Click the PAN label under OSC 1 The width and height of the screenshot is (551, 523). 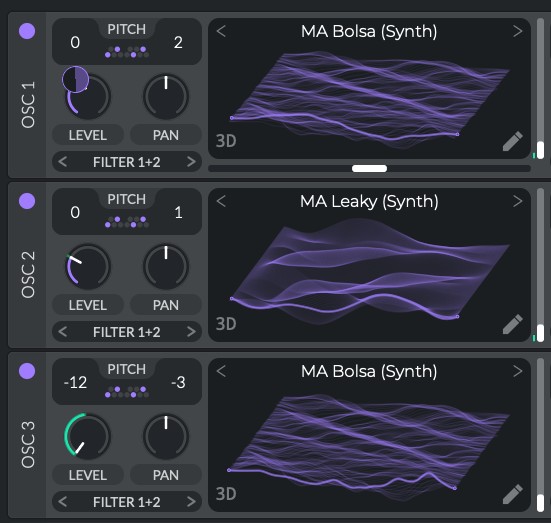pos(166,135)
